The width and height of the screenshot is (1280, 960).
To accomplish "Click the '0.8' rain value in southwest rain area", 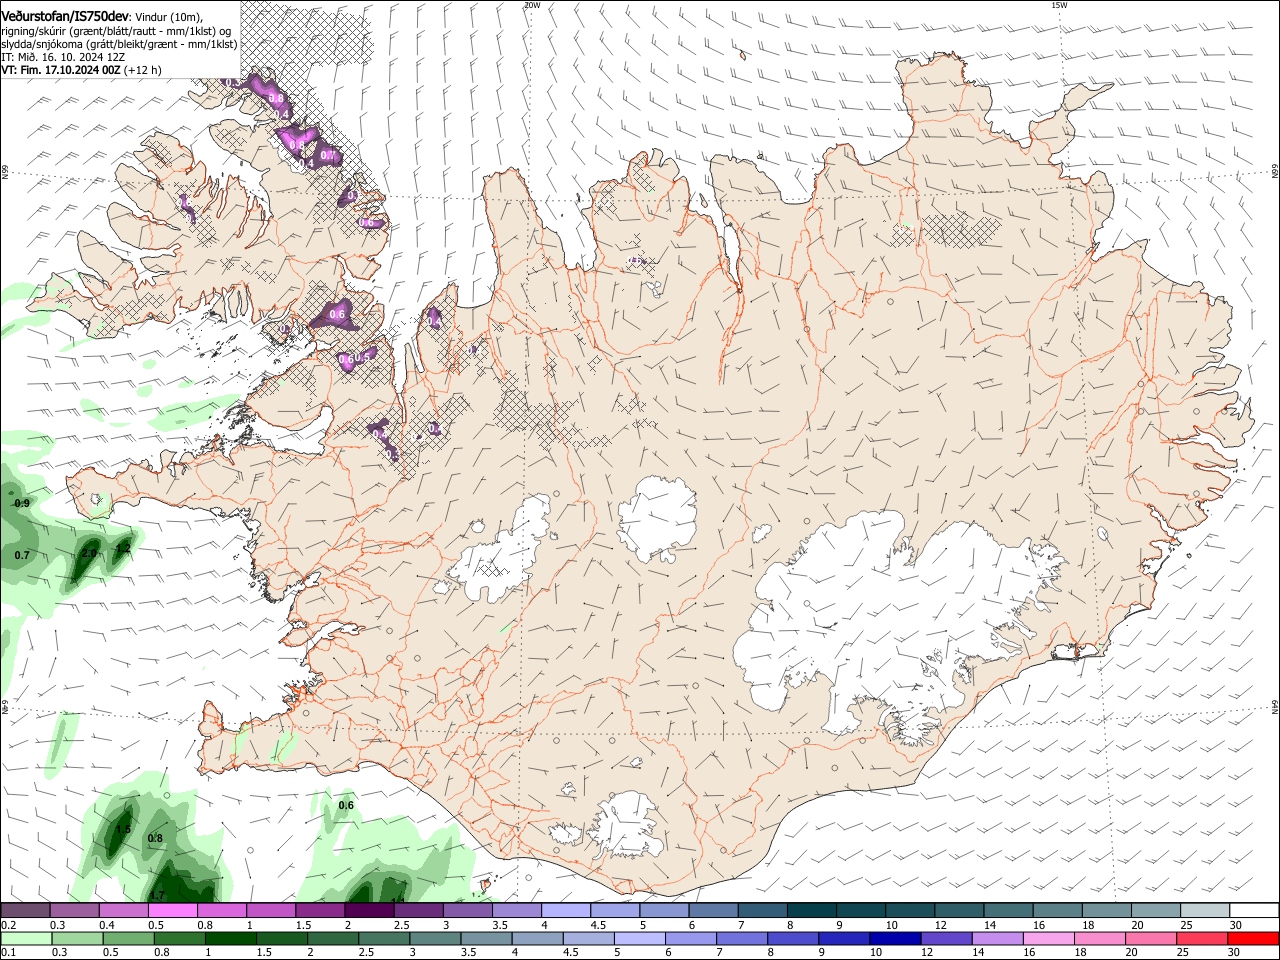I will (155, 838).
